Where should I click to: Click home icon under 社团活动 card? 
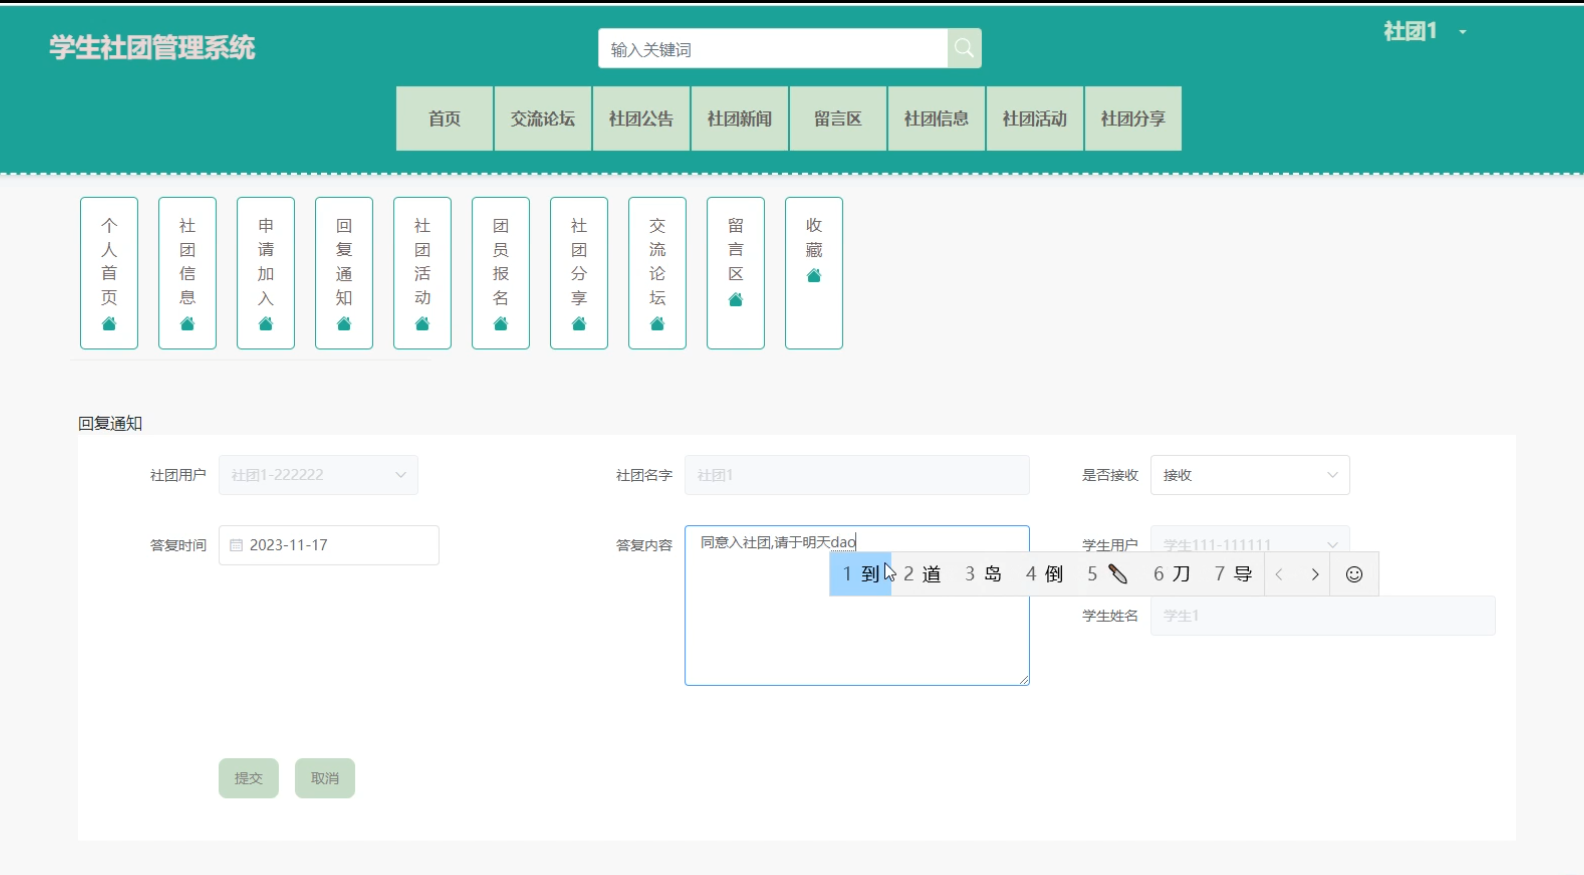[x=422, y=324]
